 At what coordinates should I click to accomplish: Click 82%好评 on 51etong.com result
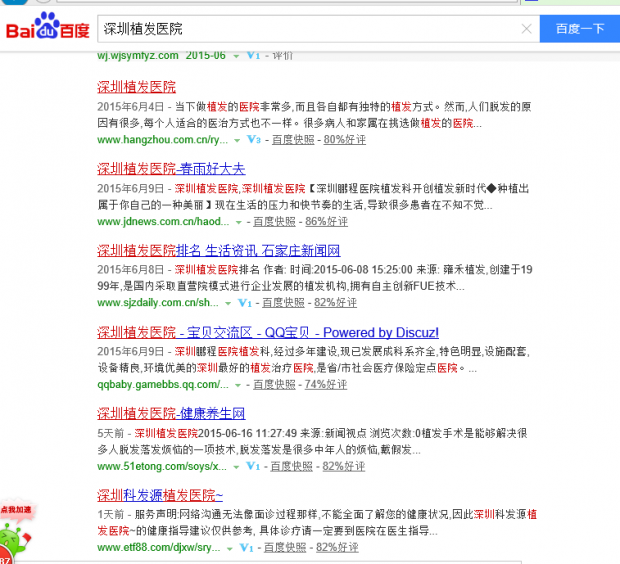click(344, 466)
